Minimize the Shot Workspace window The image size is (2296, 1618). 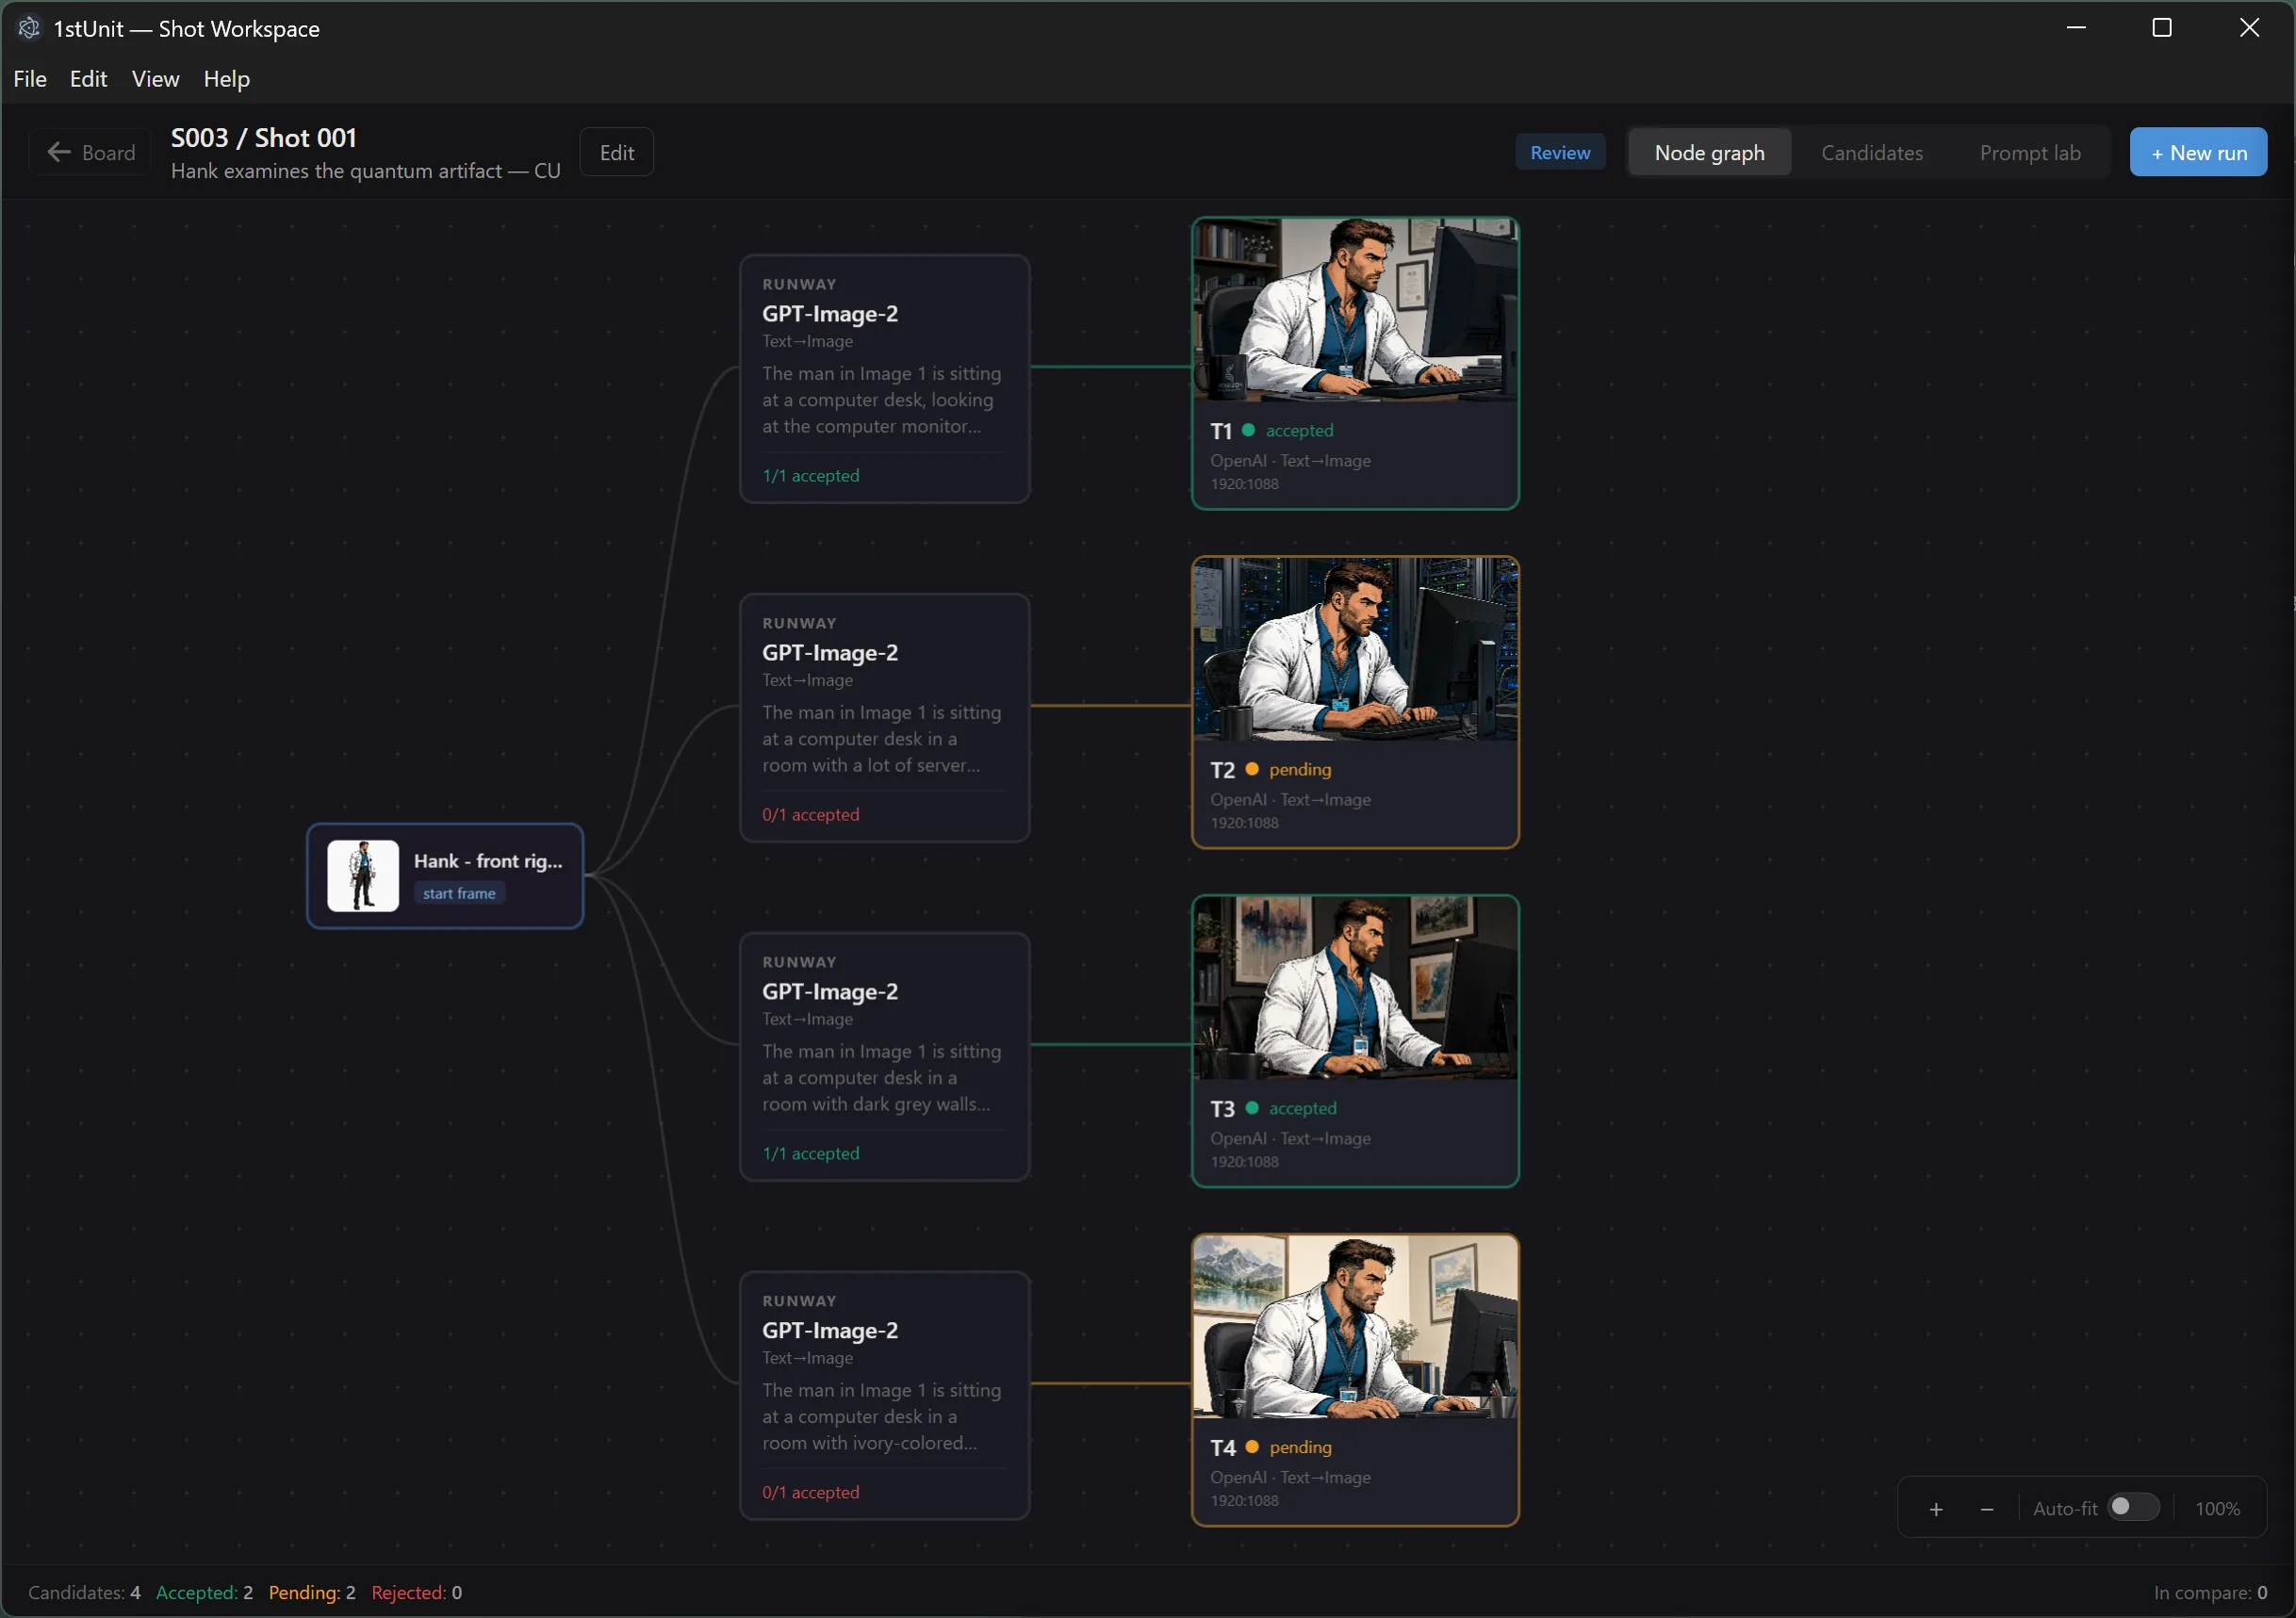[x=2076, y=28]
